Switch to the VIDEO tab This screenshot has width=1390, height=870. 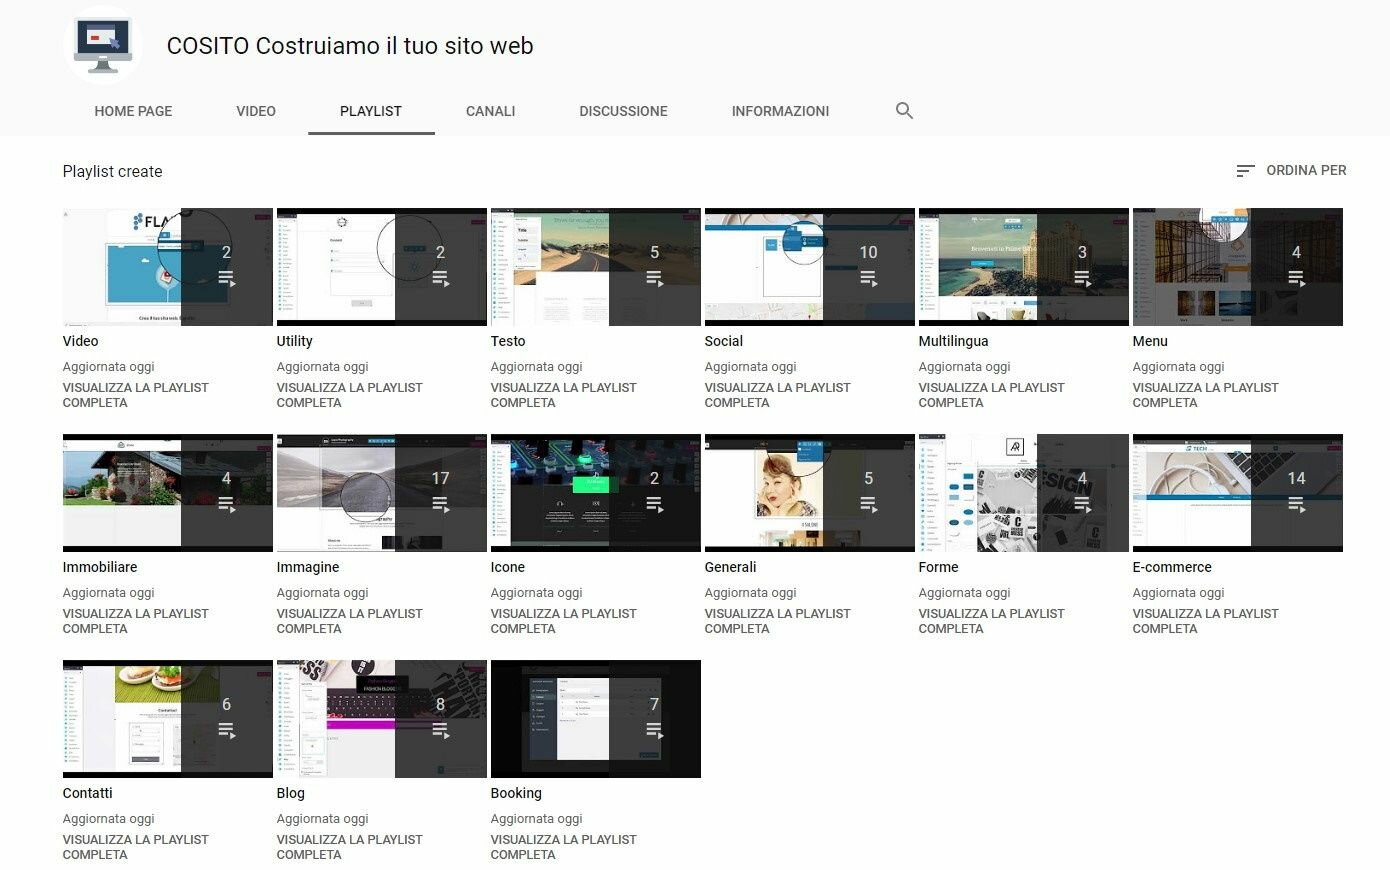pyautogui.click(x=255, y=111)
